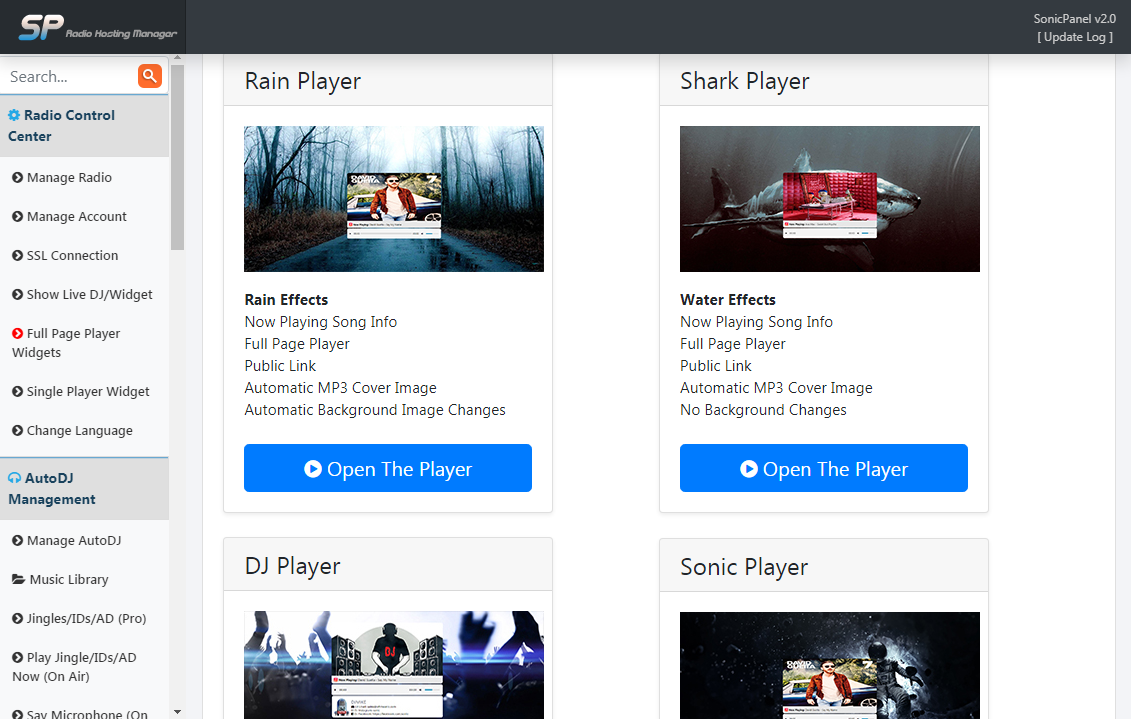The height and width of the screenshot is (719, 1131).
Task: Click the arrow icon next to Manage Account
Action: (x=17, y=216)
